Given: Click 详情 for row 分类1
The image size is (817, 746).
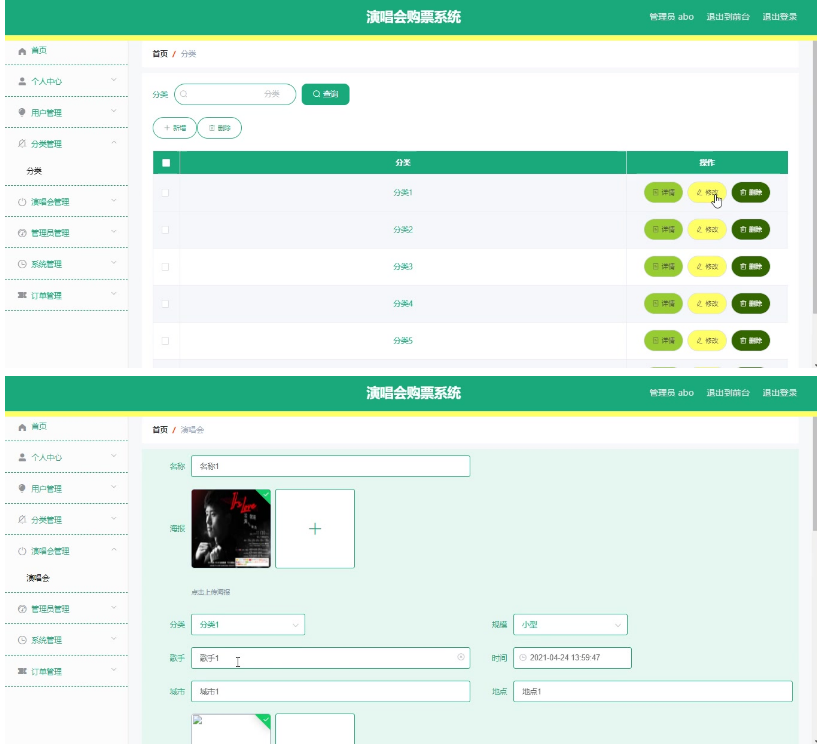Looking at the screenshot, I should click(x=663, y=193).
